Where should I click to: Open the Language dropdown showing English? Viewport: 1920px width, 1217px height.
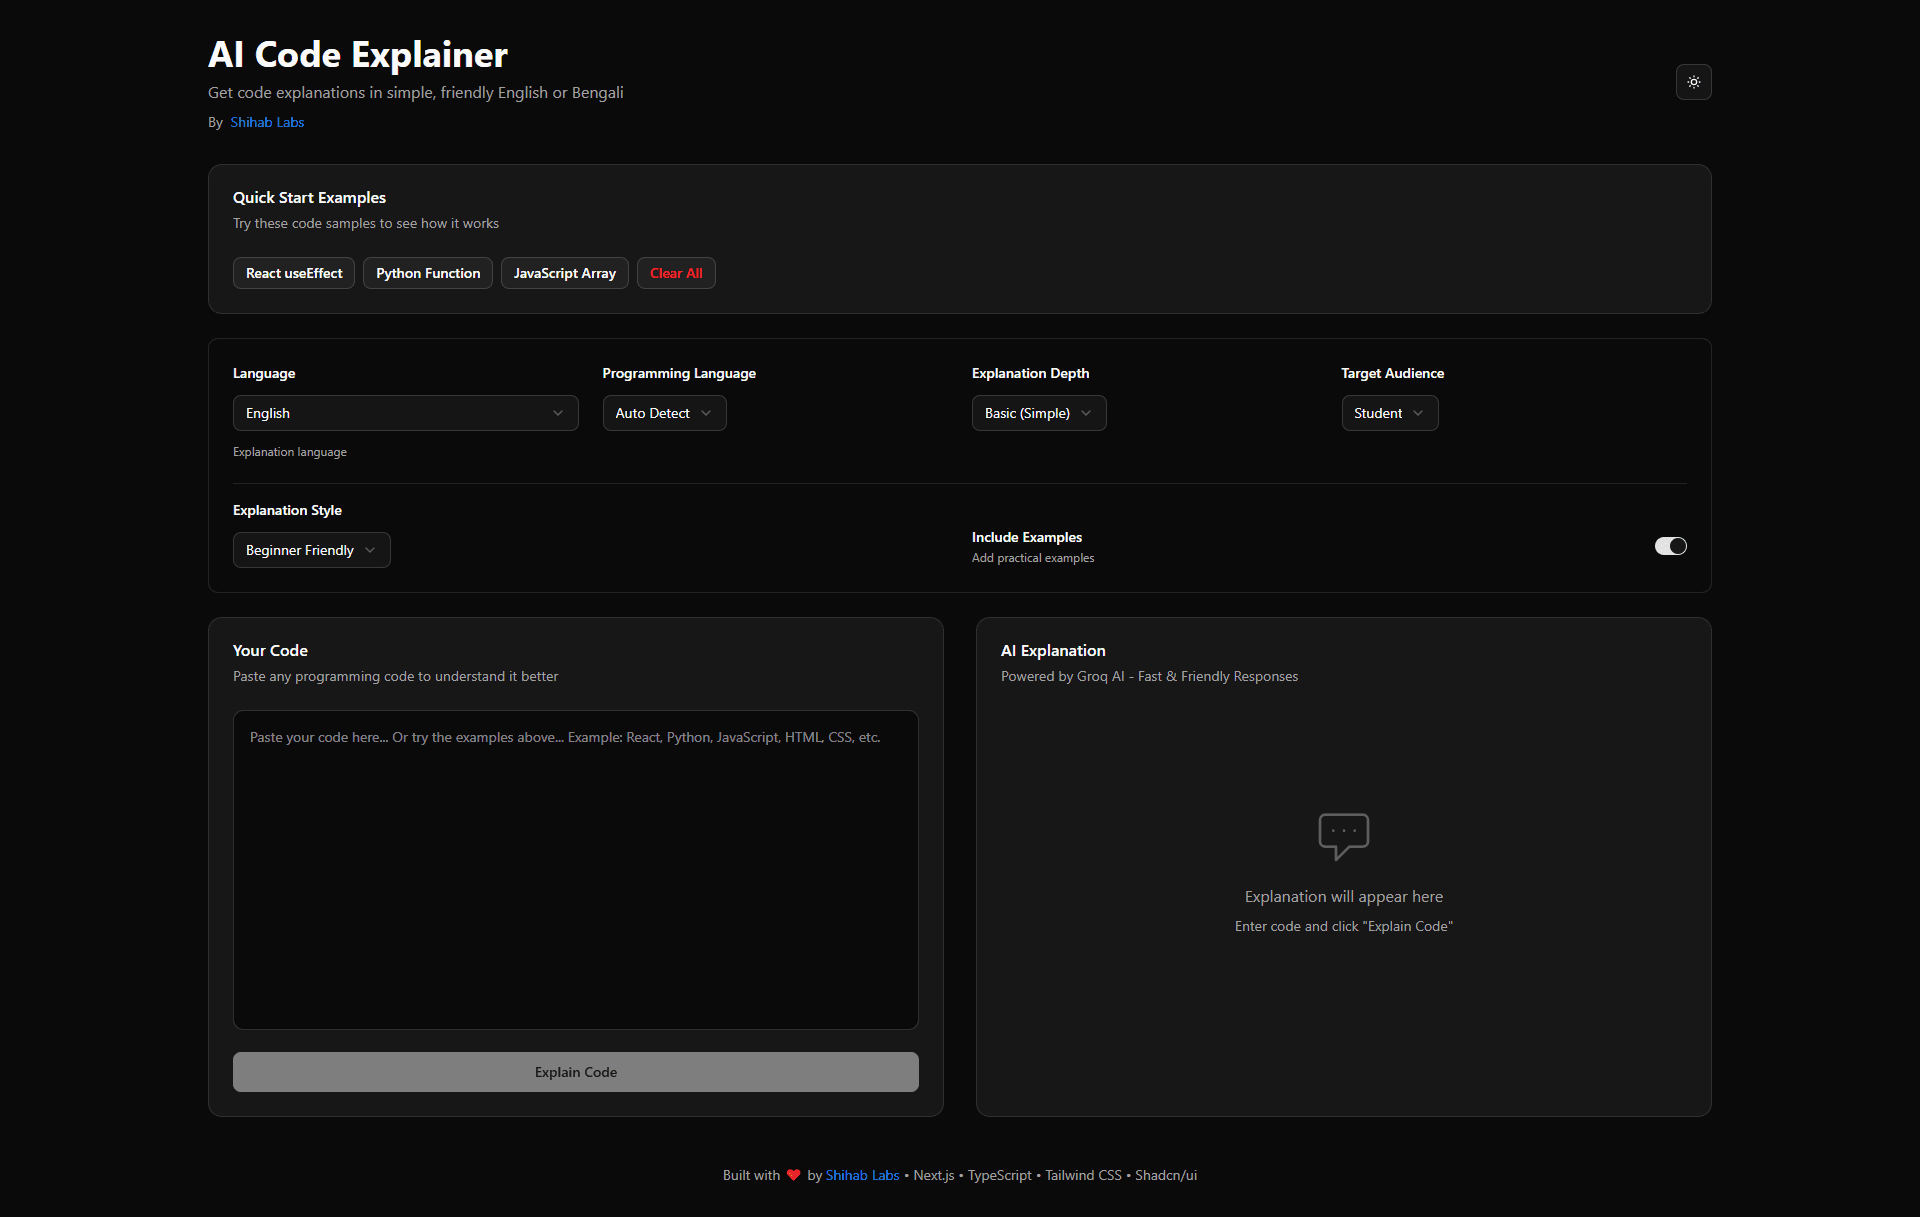(405, 413)
